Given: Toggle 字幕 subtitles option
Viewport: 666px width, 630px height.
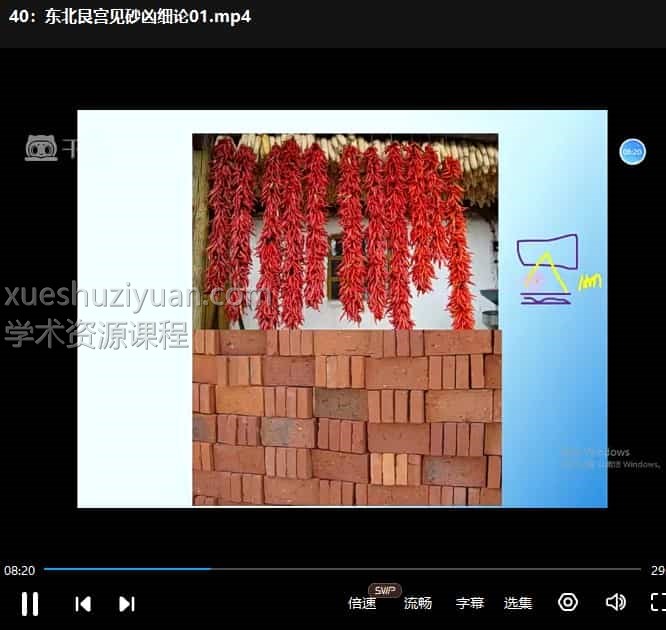Looking at the screenshot, I should pyautogui.click(x=470, y=603).
